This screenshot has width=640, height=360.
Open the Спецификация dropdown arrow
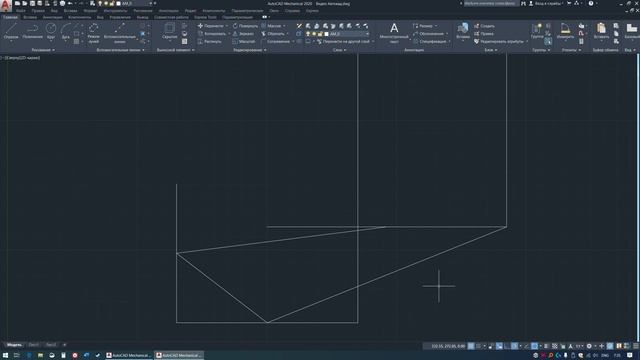tap(449, 41)
